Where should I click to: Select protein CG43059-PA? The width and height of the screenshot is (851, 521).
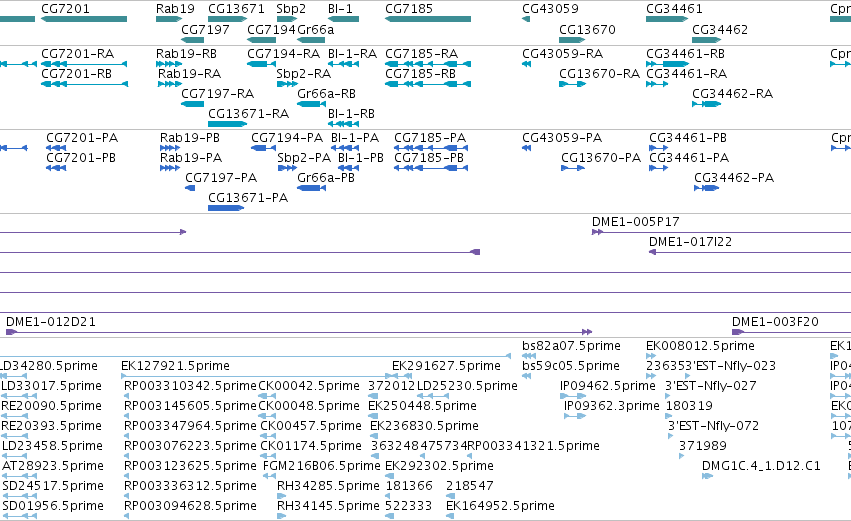click(526, 148)
